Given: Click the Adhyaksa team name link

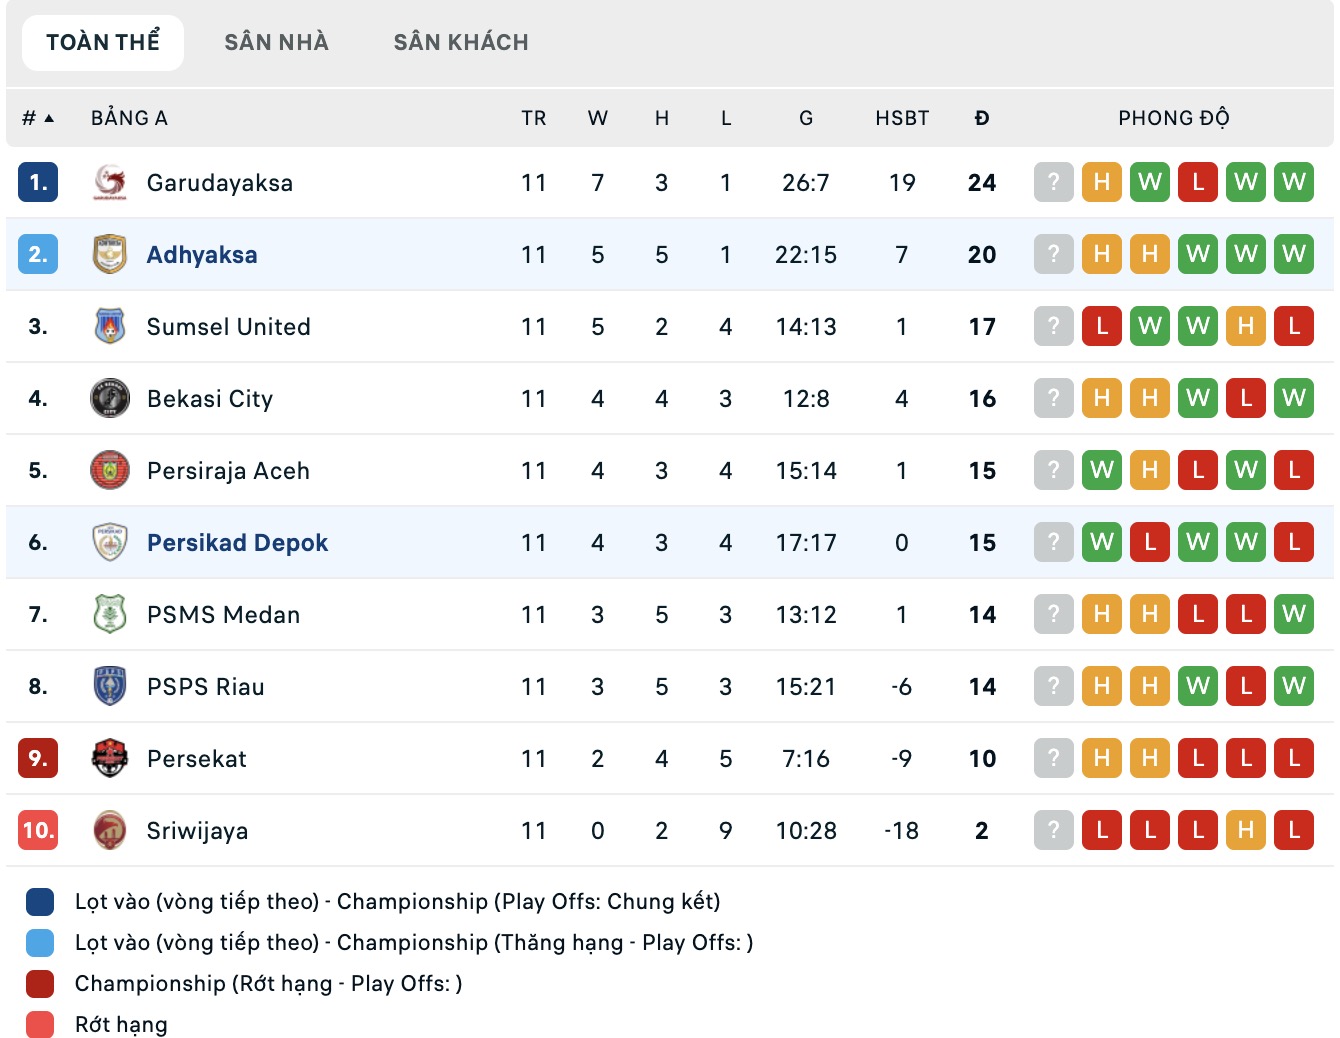Looking at the screenshot, I should (201, 254).
